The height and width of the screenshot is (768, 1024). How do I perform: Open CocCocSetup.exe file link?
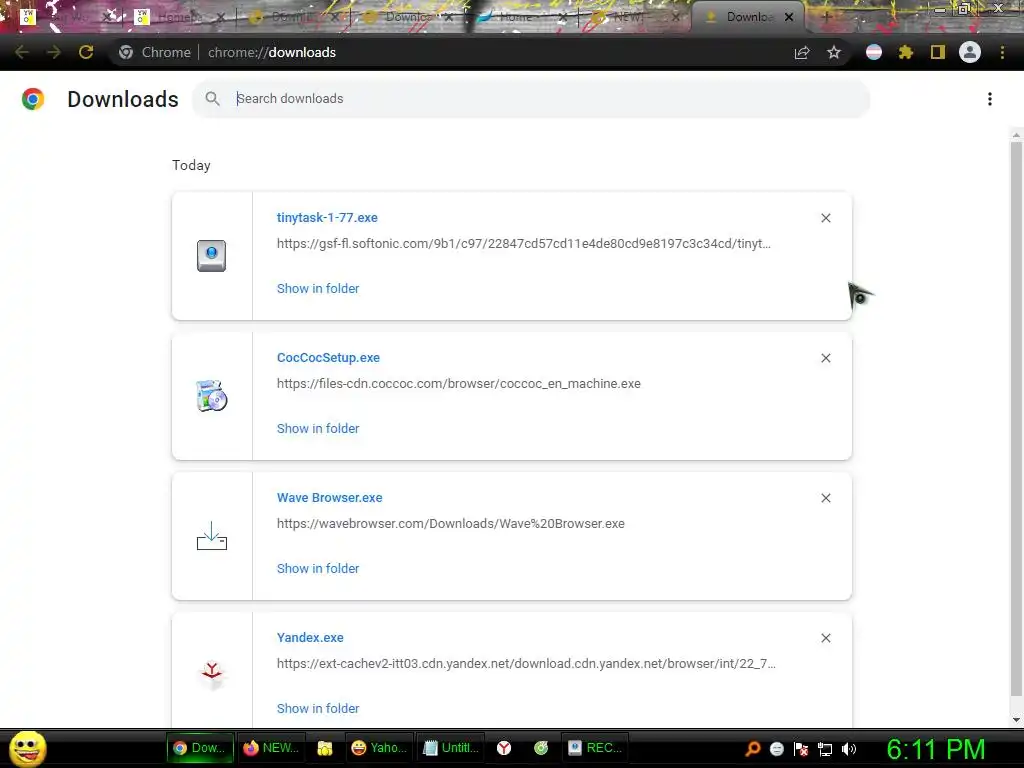pos(328,358)
